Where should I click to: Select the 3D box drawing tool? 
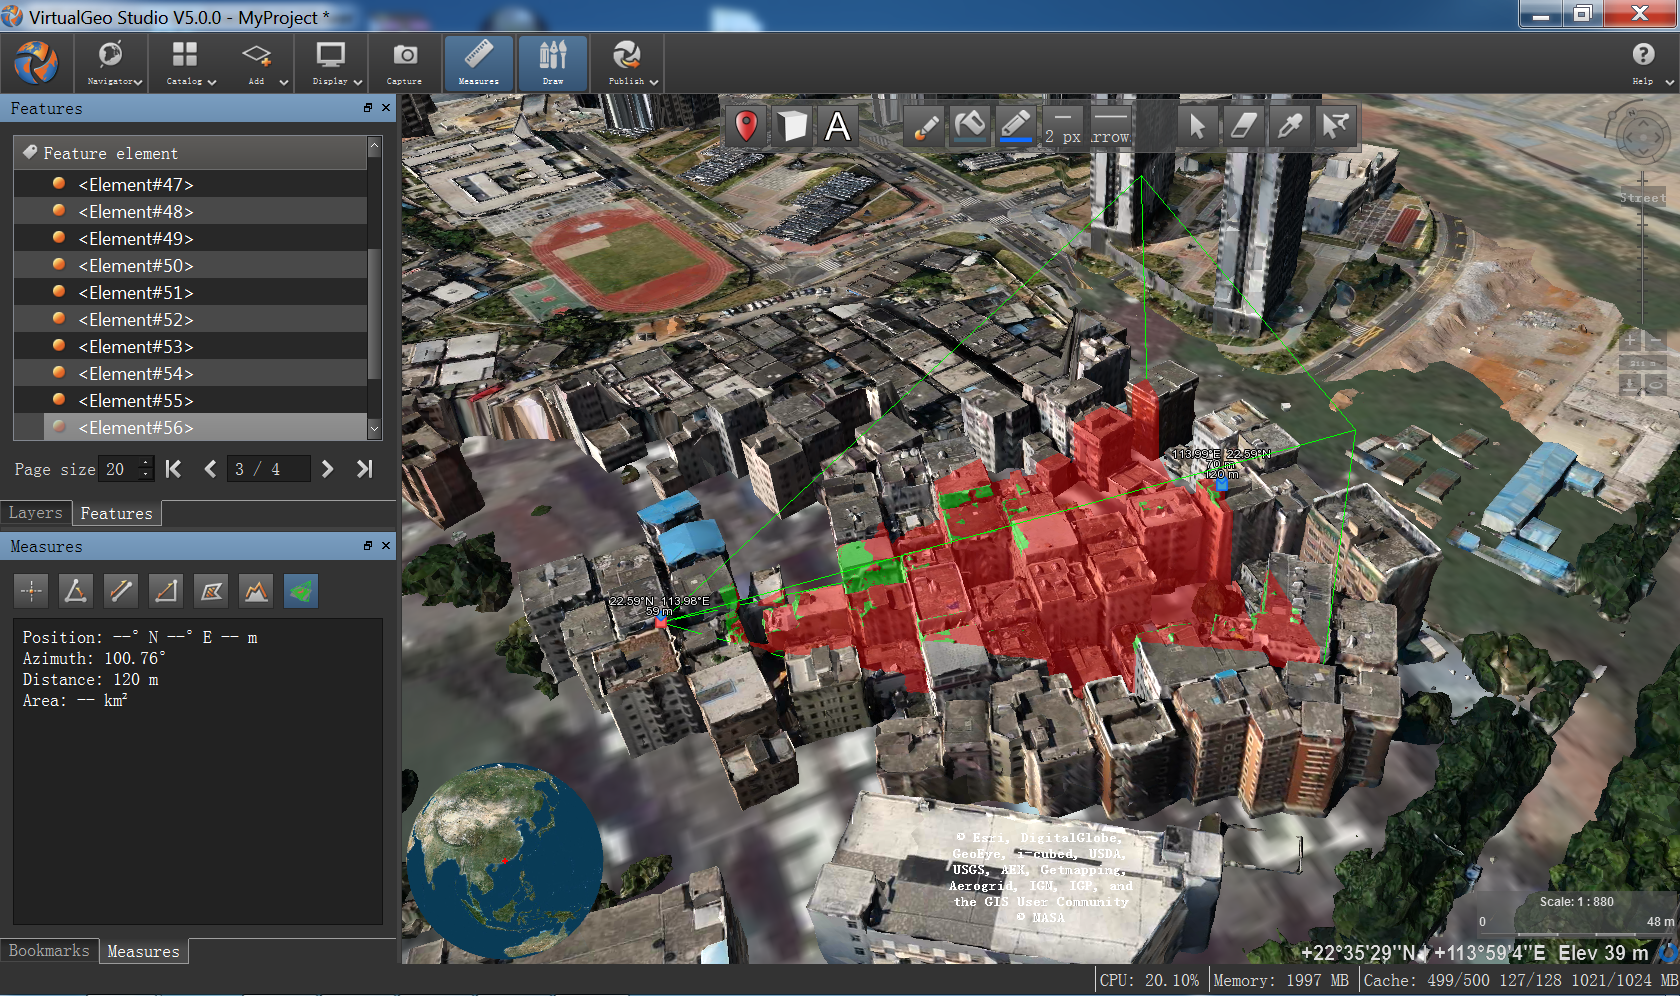(x=792, y=126)
